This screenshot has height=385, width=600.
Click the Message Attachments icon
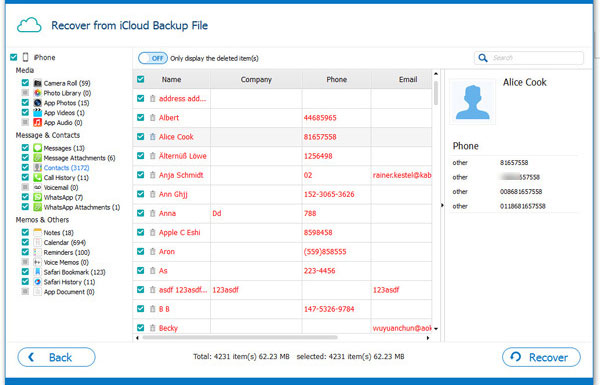pos(38,158)
